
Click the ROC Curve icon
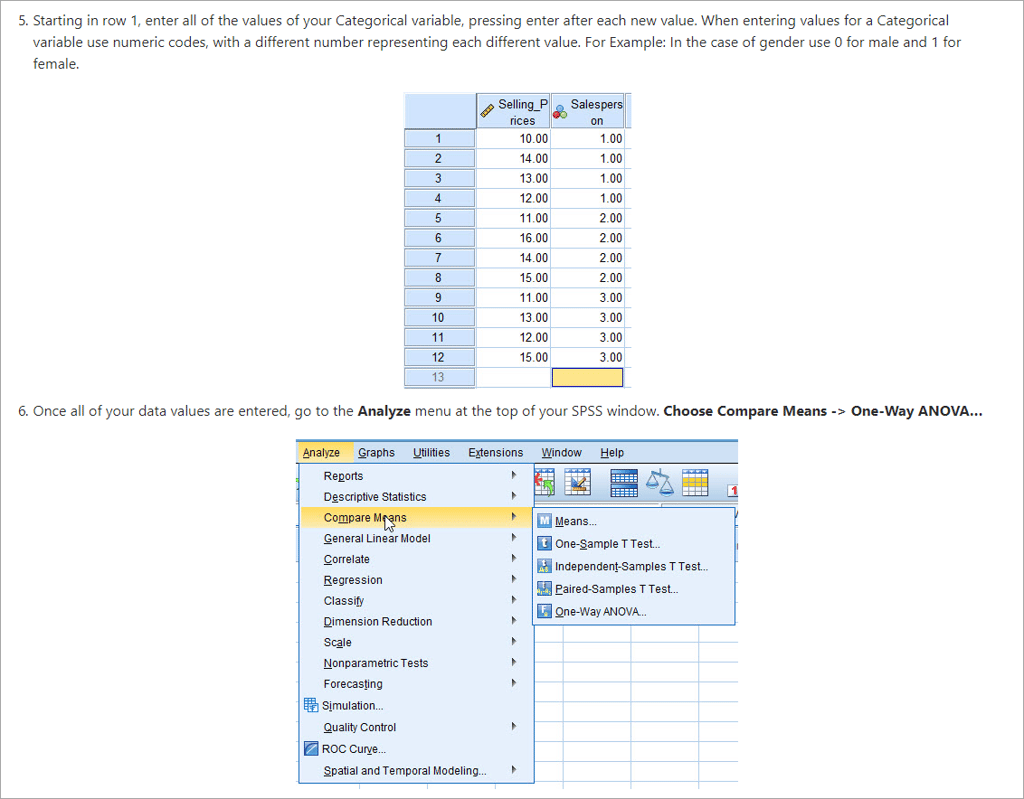click(311, 749)
